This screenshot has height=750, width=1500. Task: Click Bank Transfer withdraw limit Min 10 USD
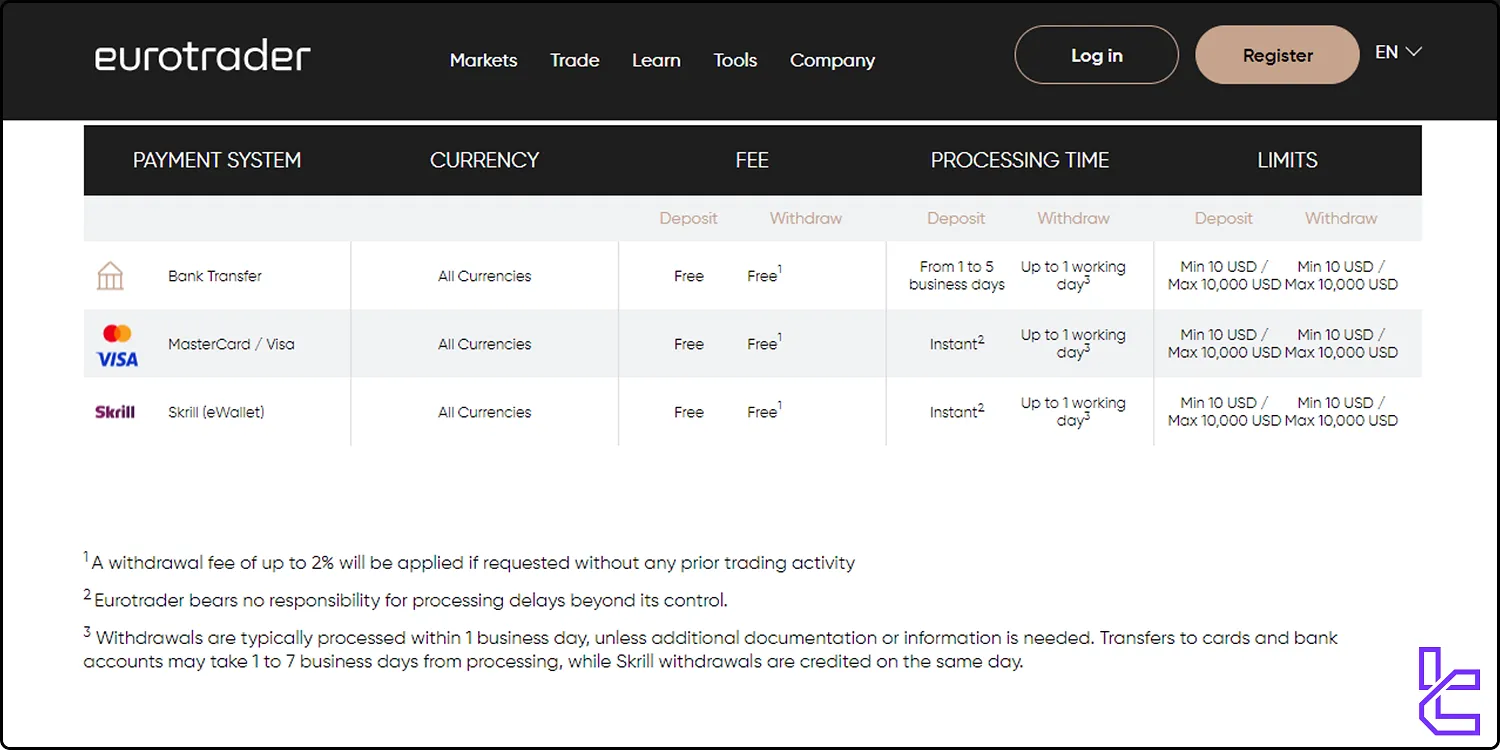click(x=1341, y=276)
